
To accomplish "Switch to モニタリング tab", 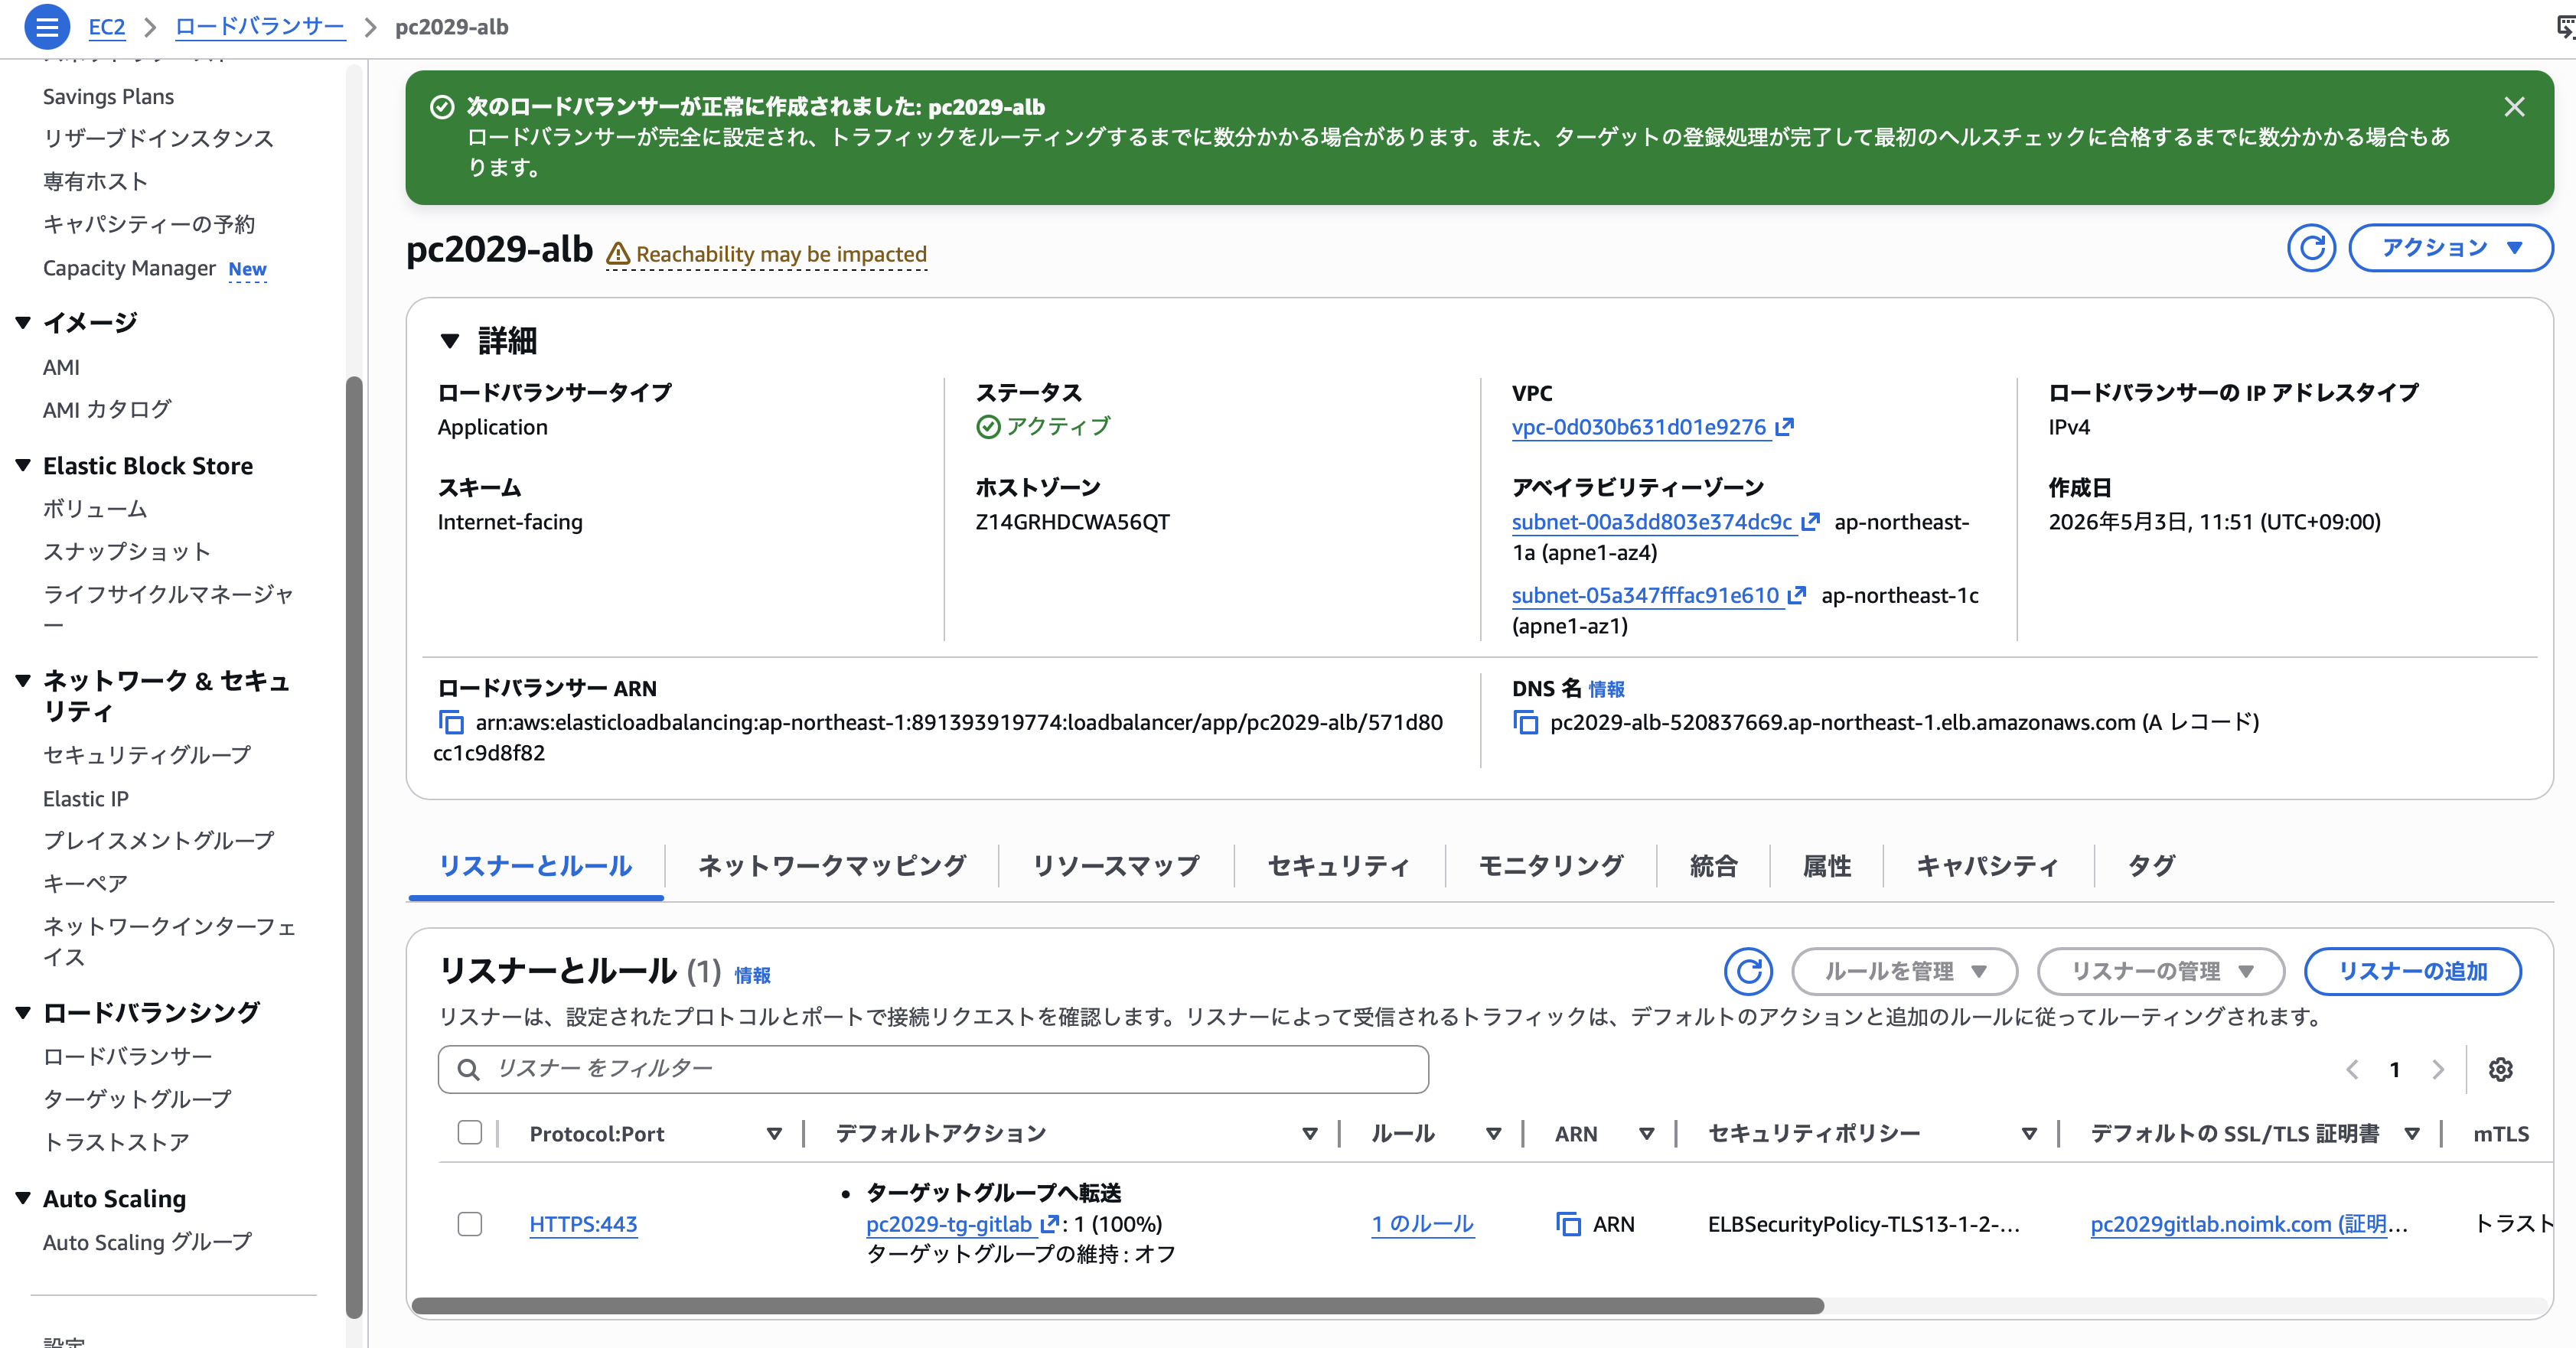I will click(x=1550, y=866).
